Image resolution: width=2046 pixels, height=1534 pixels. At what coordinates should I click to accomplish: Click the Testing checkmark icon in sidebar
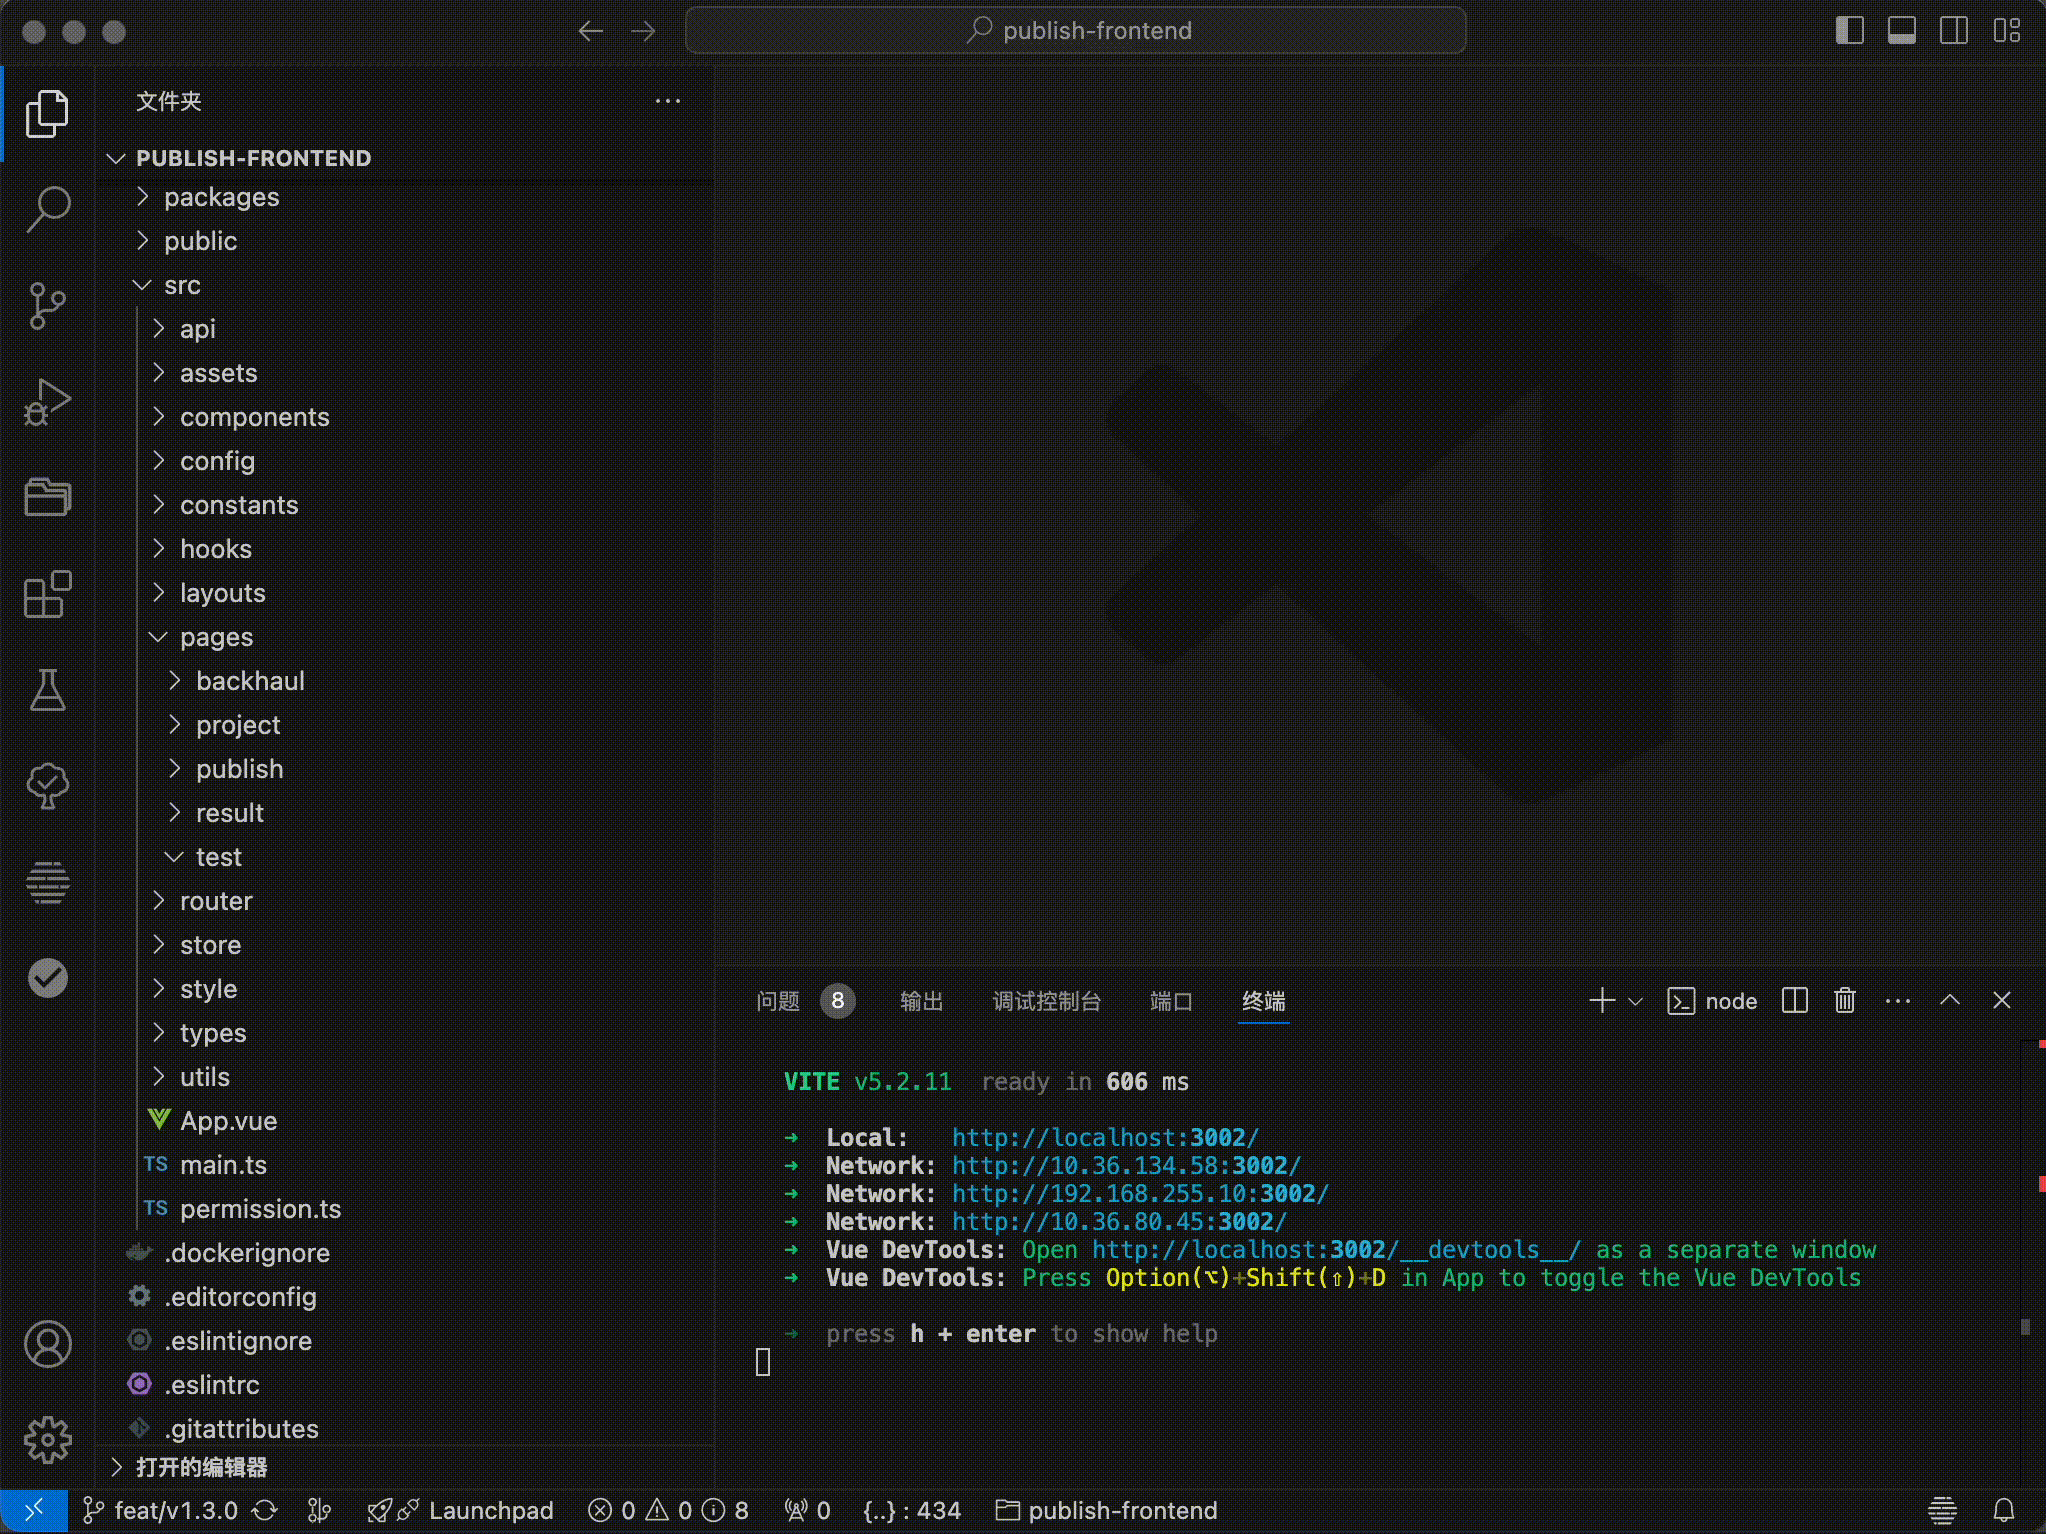coord(48,978)
